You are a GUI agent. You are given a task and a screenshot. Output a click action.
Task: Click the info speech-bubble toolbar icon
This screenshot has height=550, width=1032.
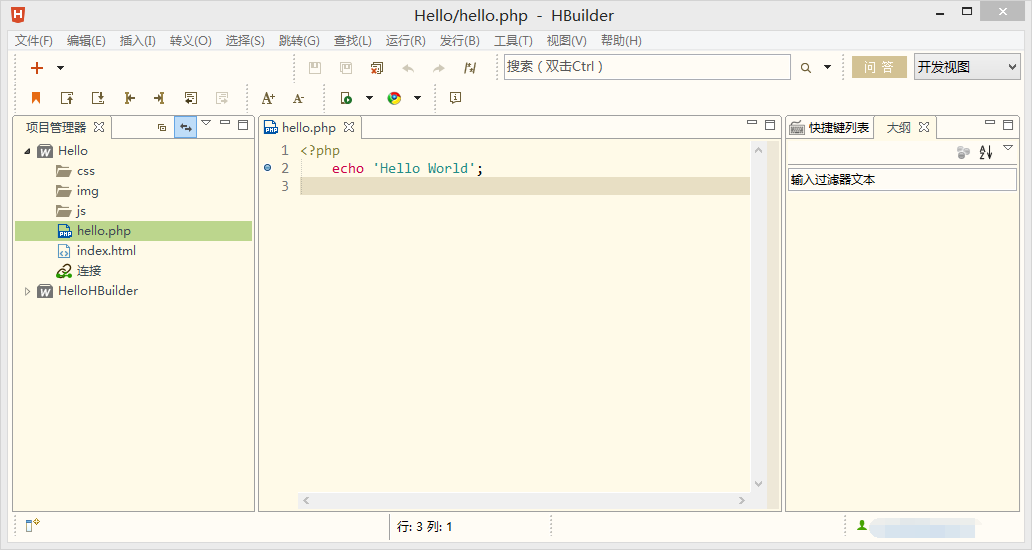click(455, 97)
